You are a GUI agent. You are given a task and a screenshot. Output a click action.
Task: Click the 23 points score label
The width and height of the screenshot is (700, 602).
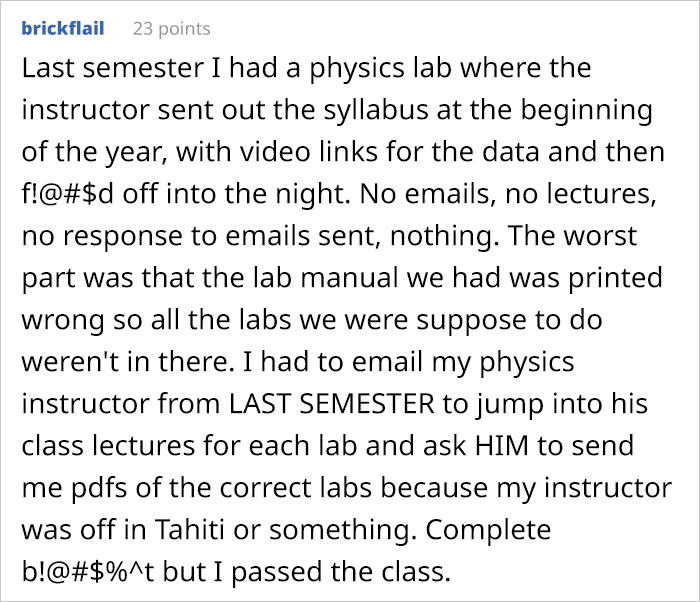point(173,29)
